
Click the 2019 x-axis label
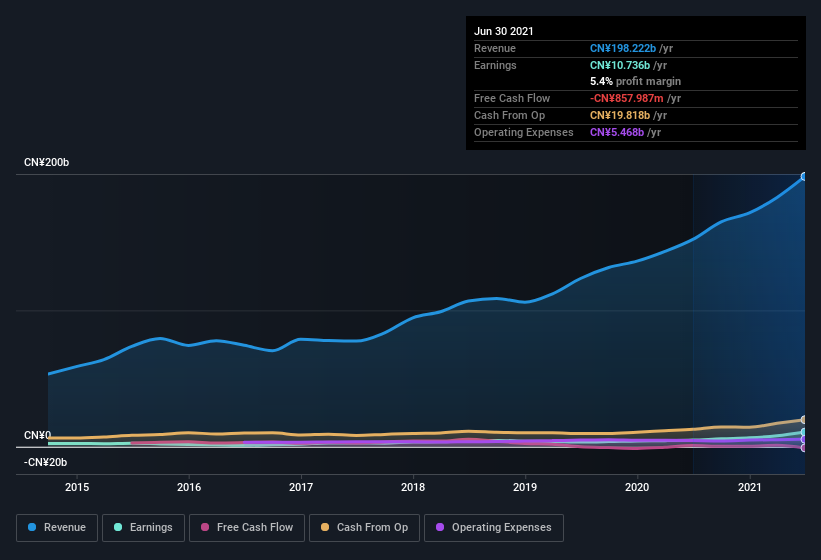click(525, 487)
